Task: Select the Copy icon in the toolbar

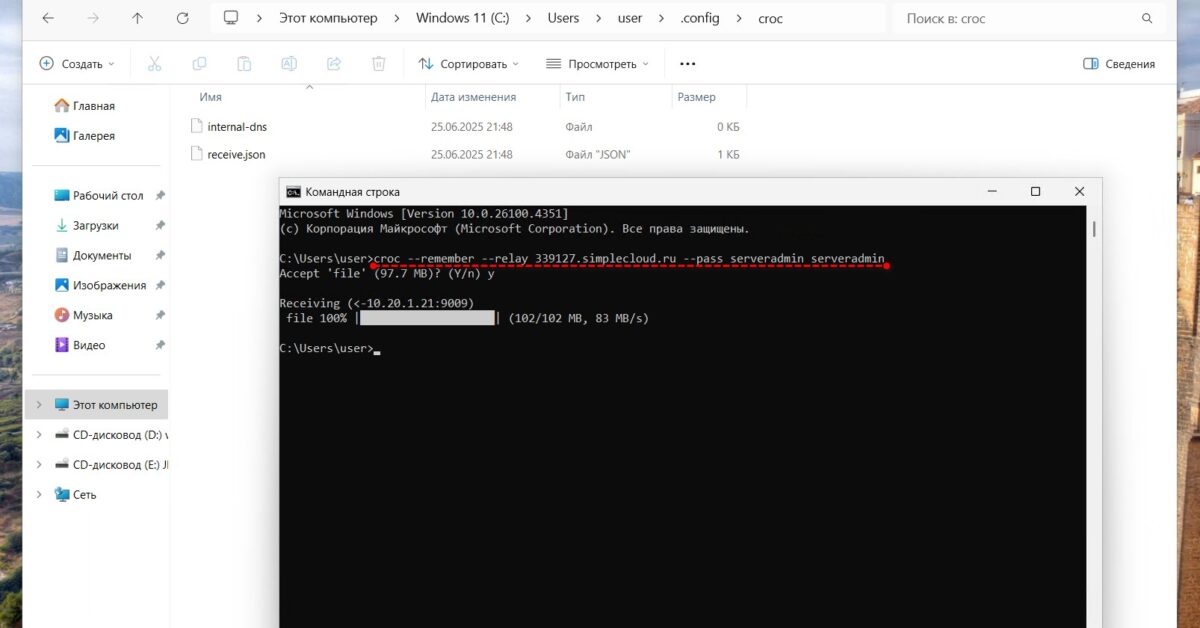Action: [x=199, y=63]
